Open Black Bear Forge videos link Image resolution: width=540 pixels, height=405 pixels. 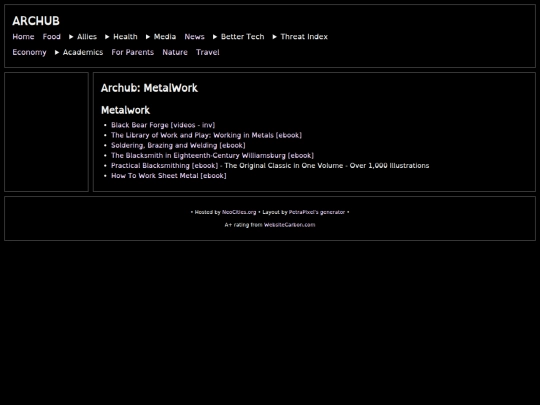click(x=163, y=125)
